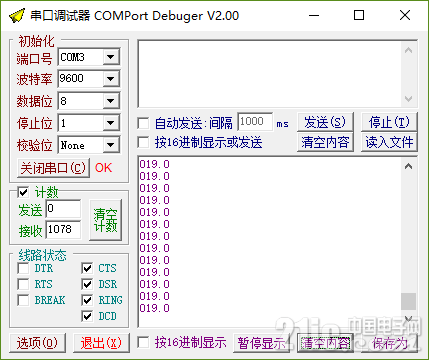This screenshot has width=429, height=360.
Task: Open the 校验位 None dropdown
Action: tap(111, 145)
